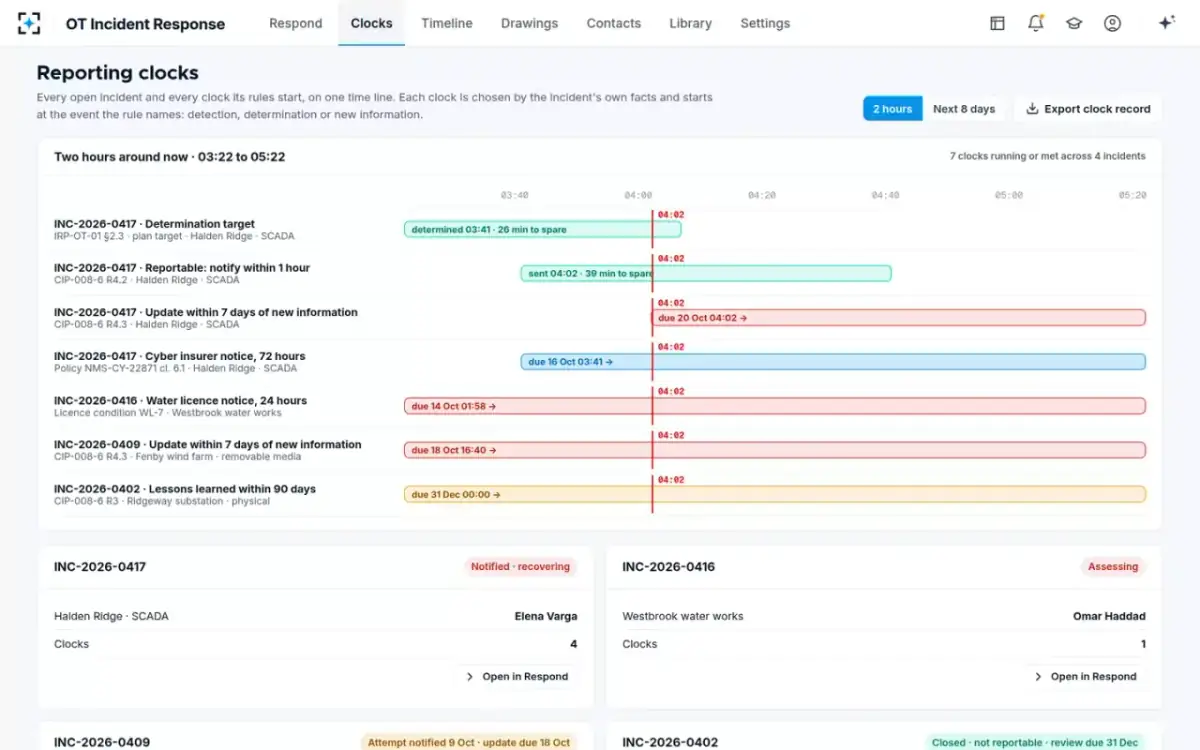Viewport: 1200px width, 750px height.
Task: Click the download icon in Export clock record
Action: tap(1032, 109)
